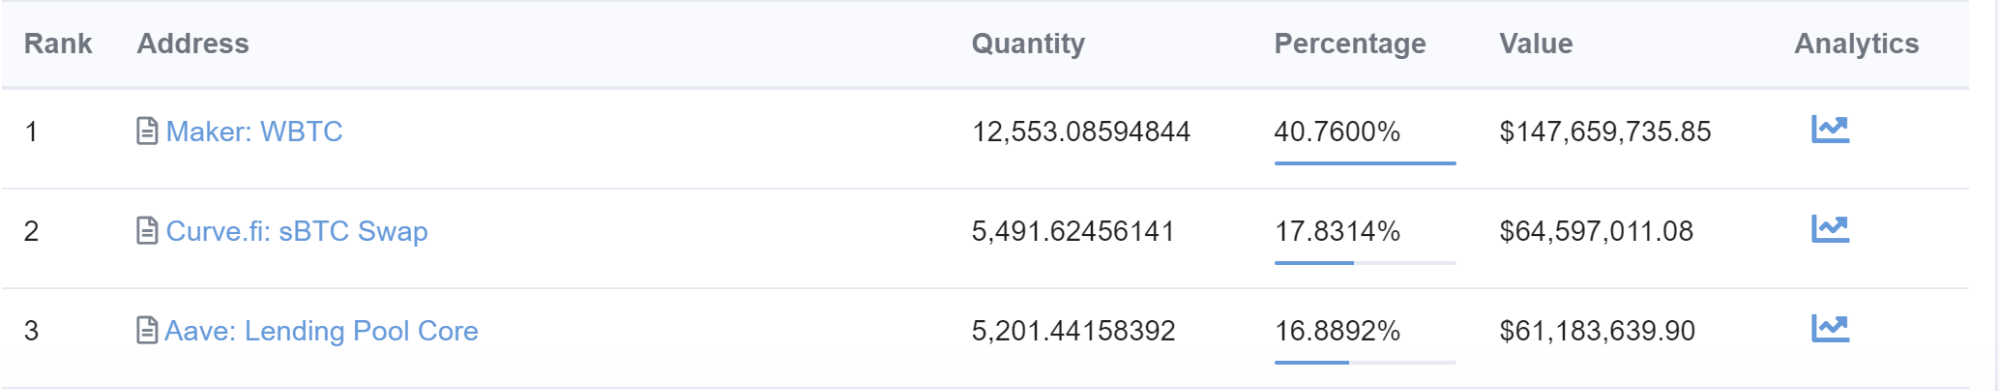Open the Aave: Lending Pool Core link
The height and width of the screenshot is (391, 1999).
[x=321, y=331]
